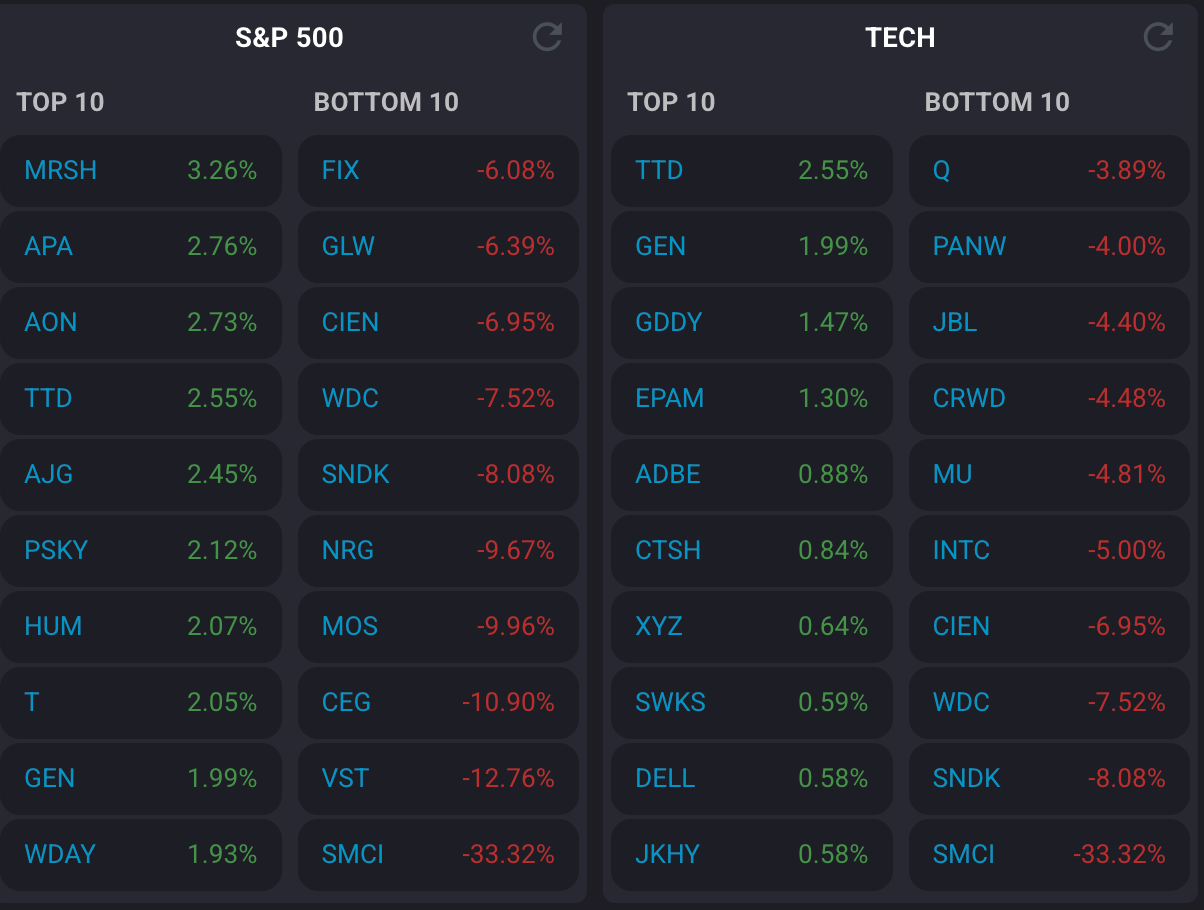Open the PANW ticker link

coord(969,247)
